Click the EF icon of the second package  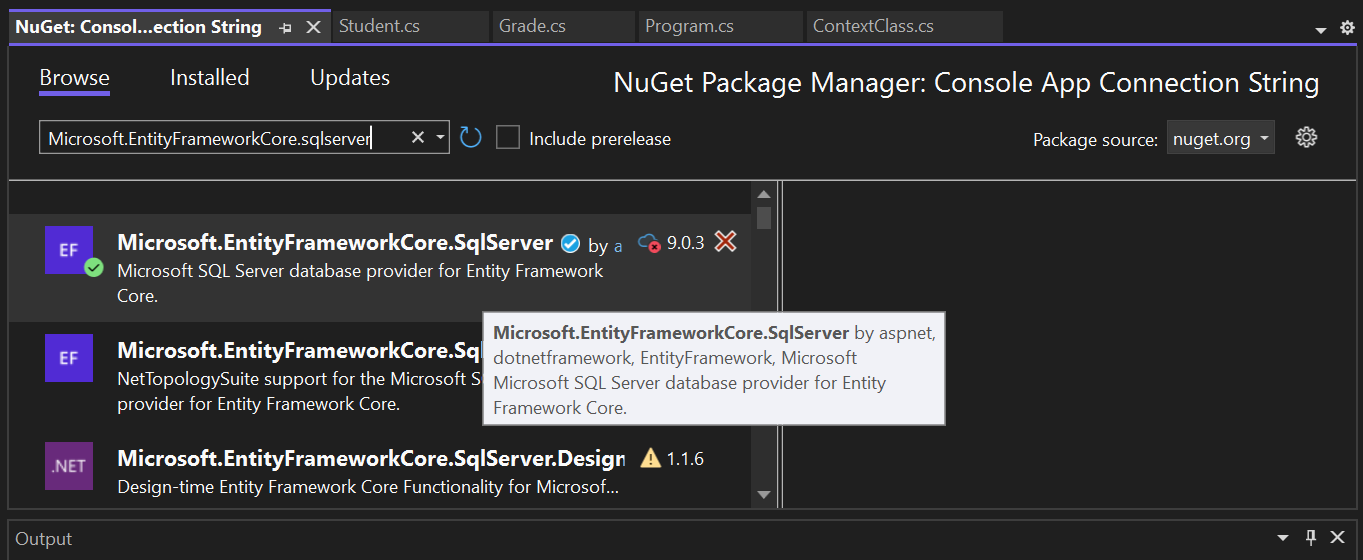coord(69,358)
